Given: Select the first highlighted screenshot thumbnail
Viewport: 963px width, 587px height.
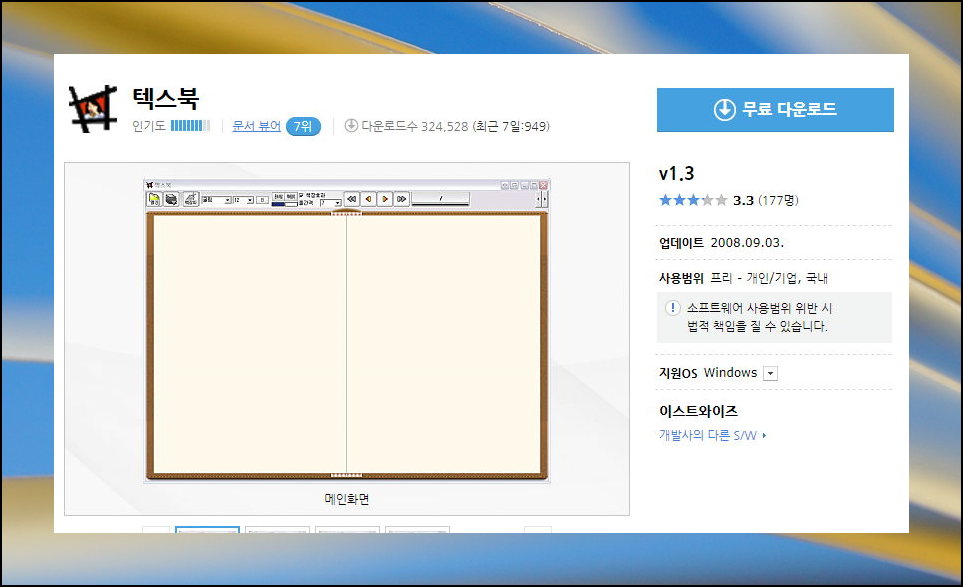Looking at the screenshot, I should [208, 529].
